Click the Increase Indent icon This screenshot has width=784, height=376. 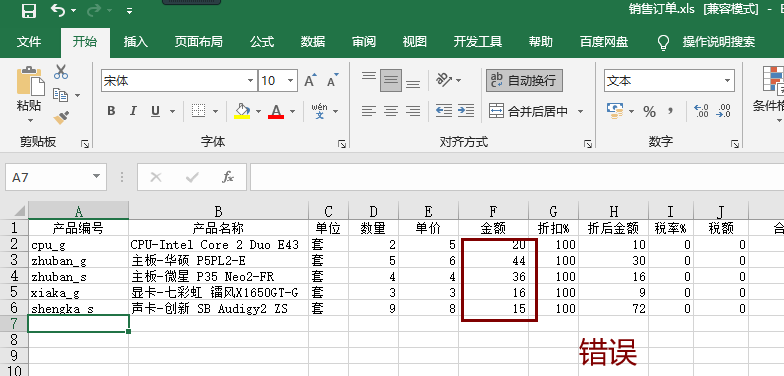(x=466, y=111)
